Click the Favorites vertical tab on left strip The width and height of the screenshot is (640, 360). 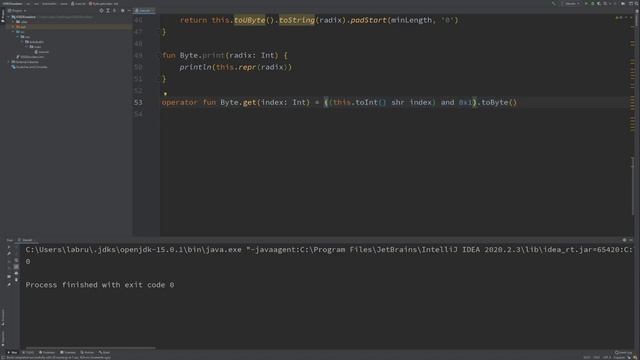point(3,338)
